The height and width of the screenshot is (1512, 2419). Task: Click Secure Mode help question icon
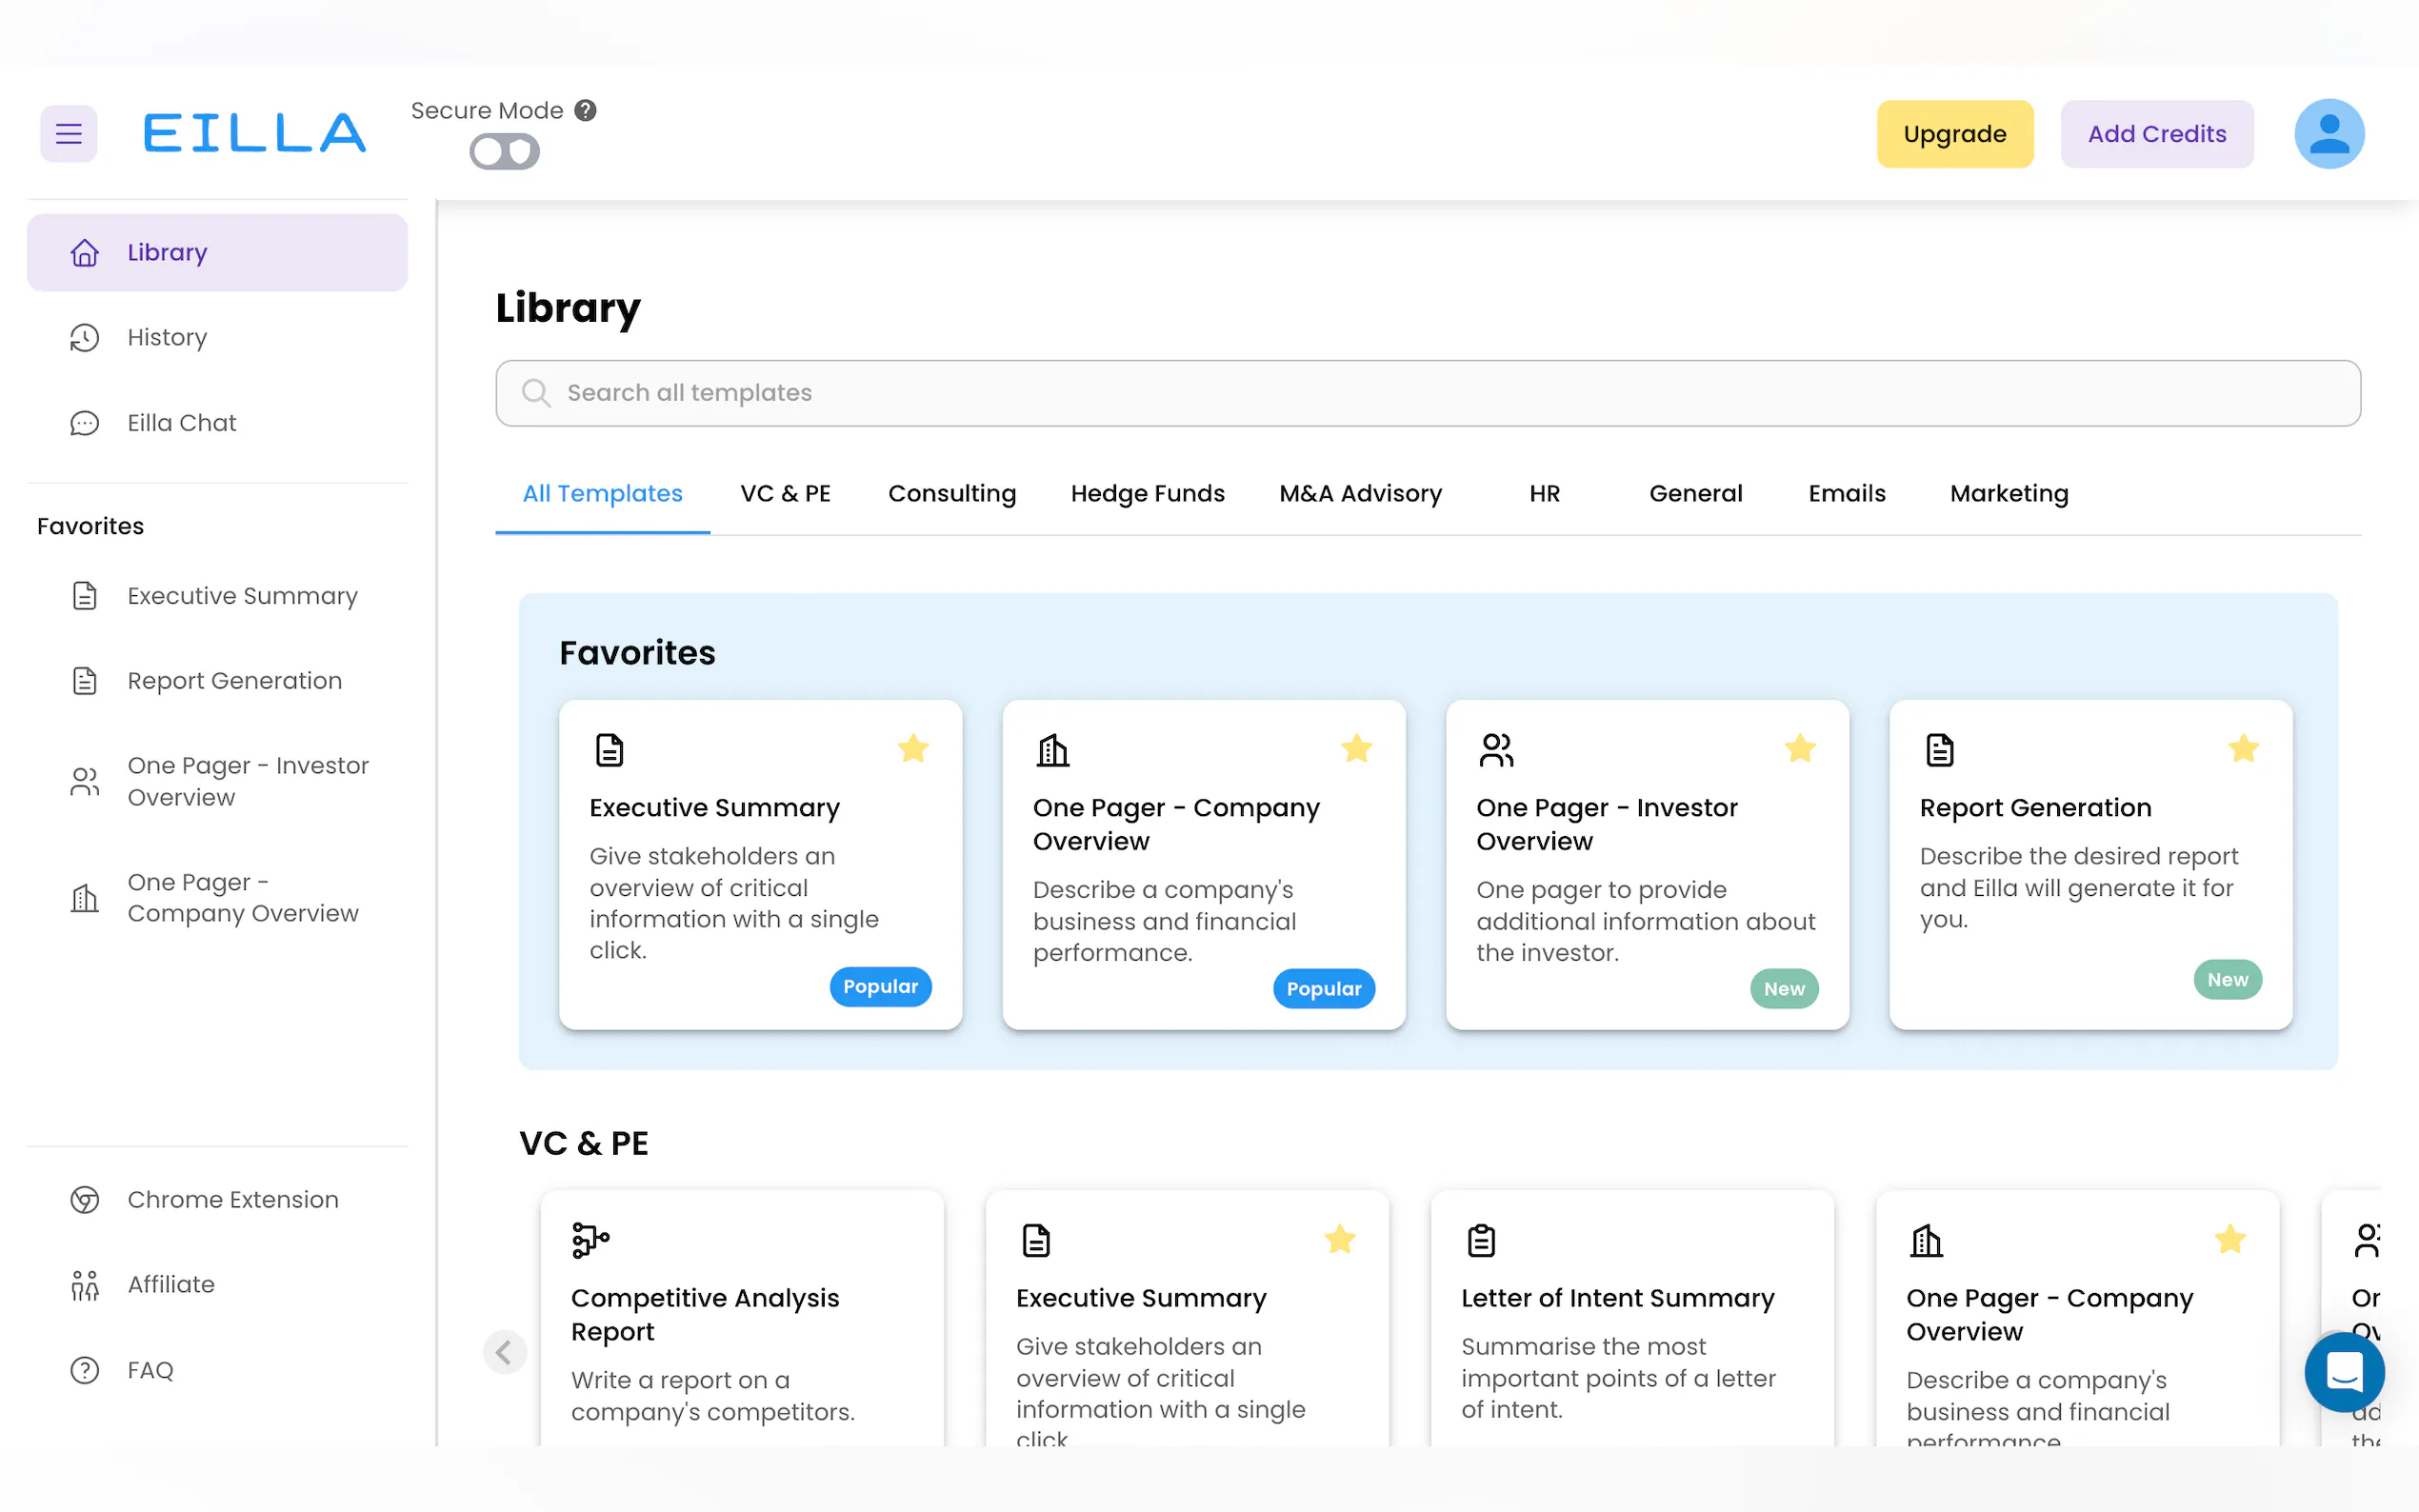pyautogui.click(x=586, y=111)
